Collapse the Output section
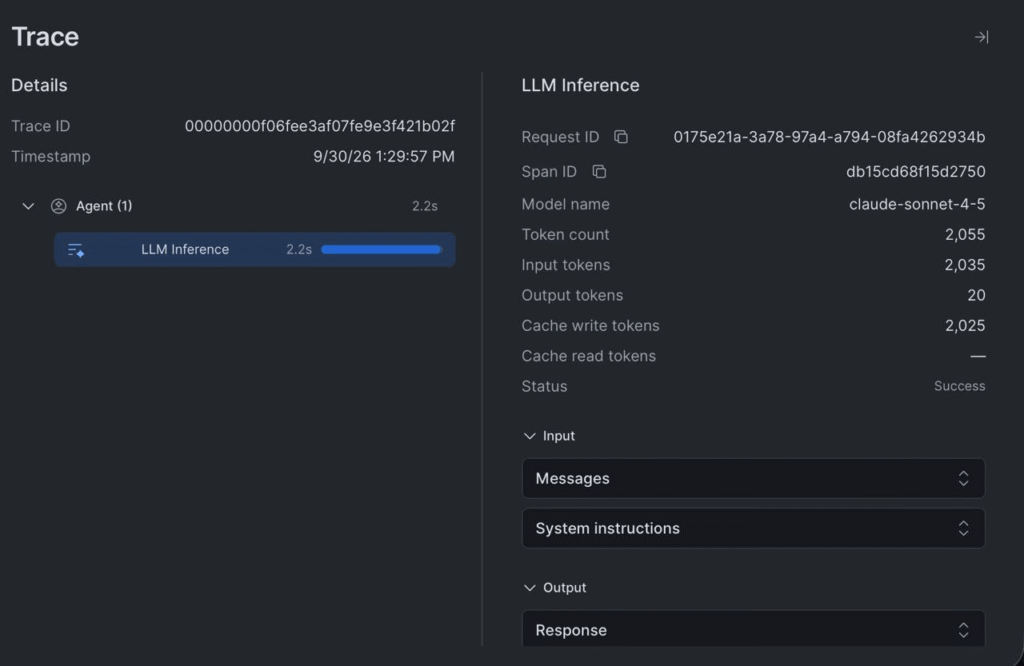This screenshot has height=666, width=1024. click(529, 588)
